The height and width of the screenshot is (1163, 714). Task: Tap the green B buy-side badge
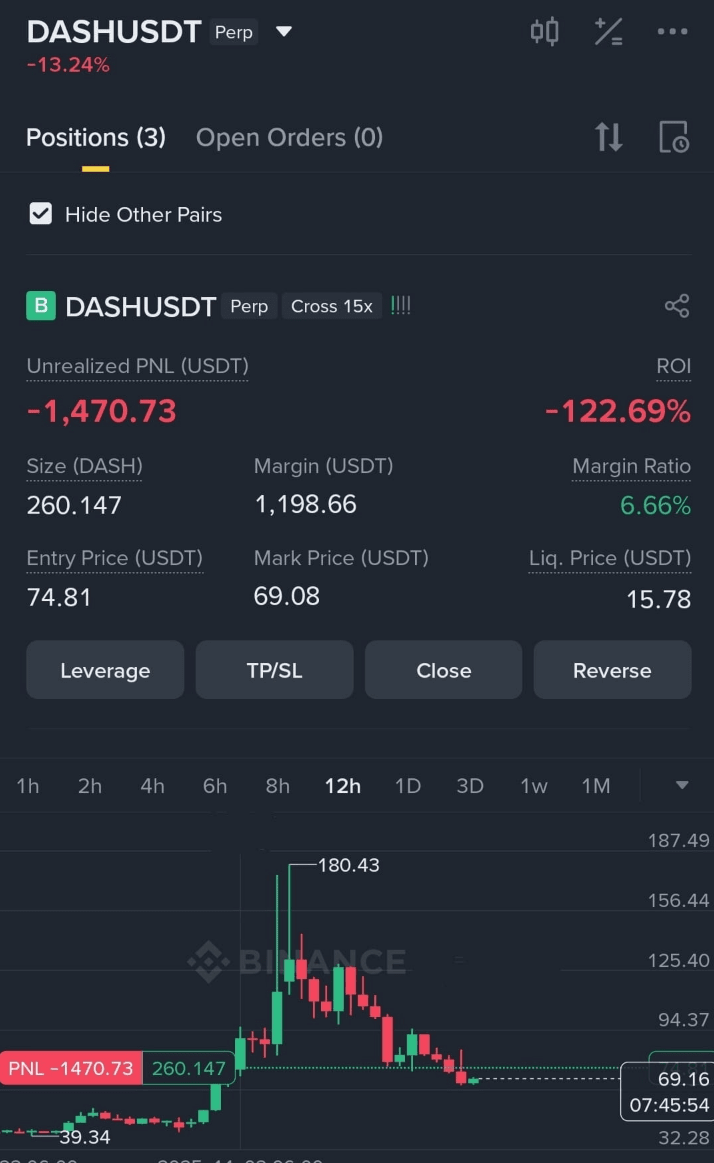[41, 306]
